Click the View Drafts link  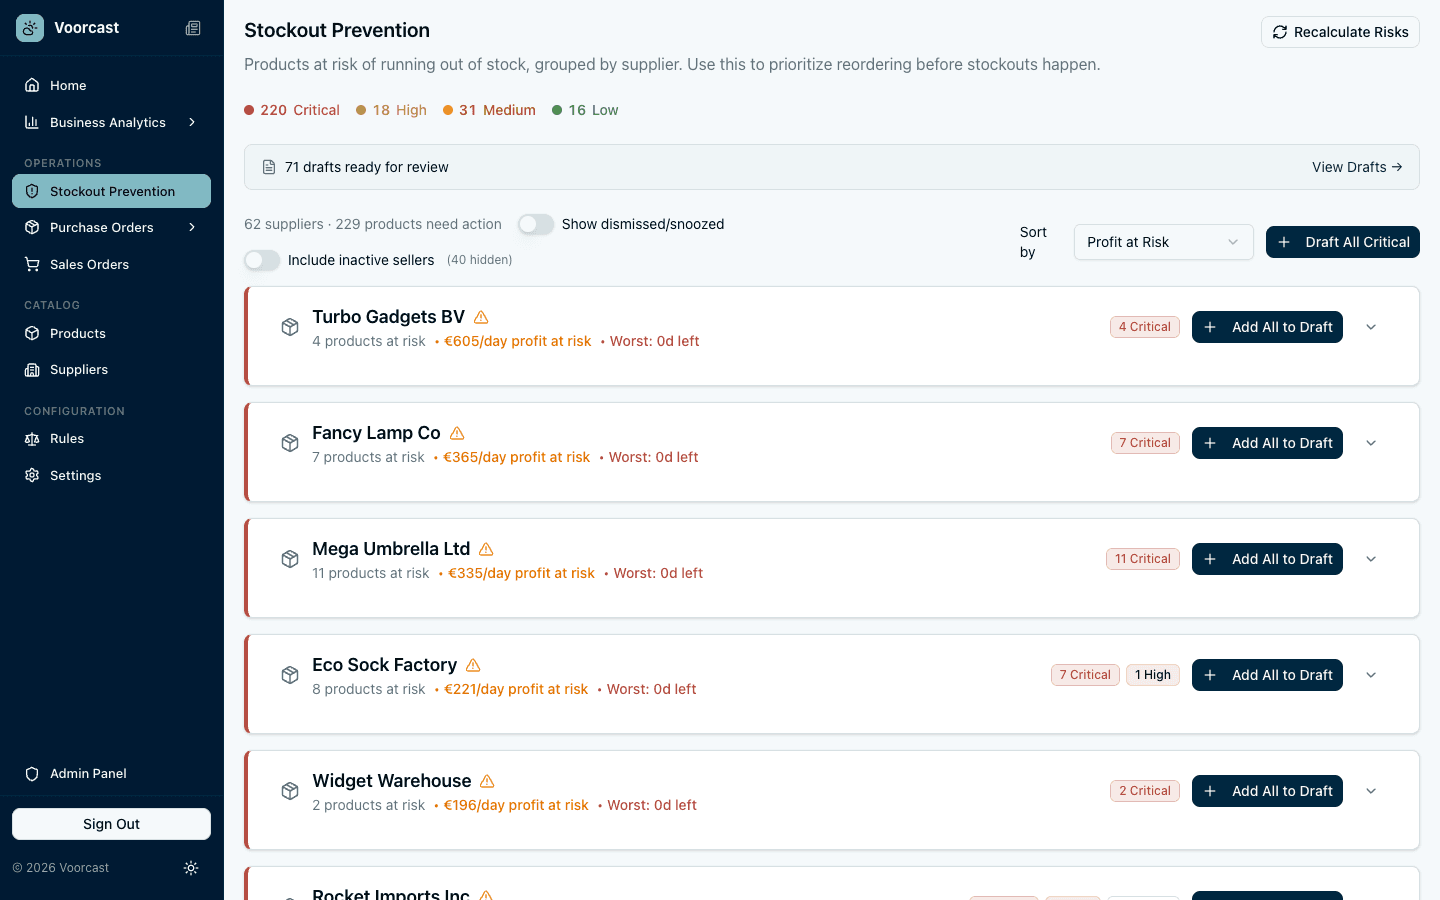[1357, 167]
